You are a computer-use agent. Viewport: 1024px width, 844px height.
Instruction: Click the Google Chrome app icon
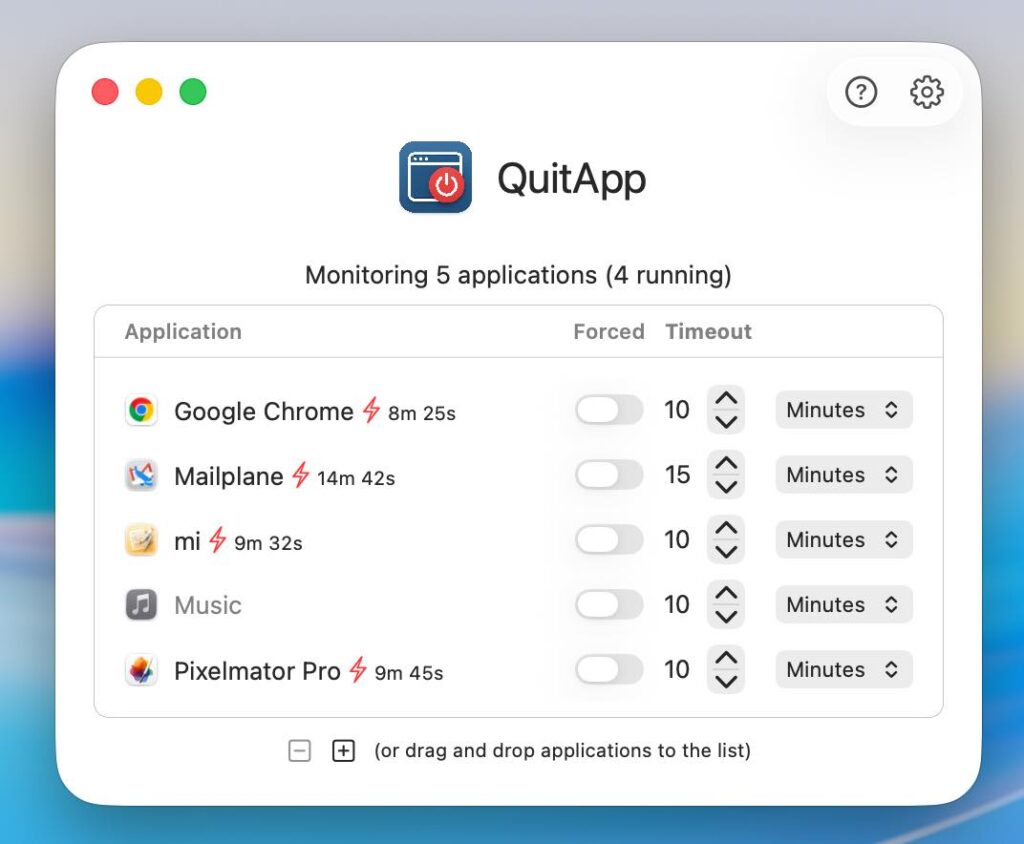pyautogui.click(x=141, y=411)
